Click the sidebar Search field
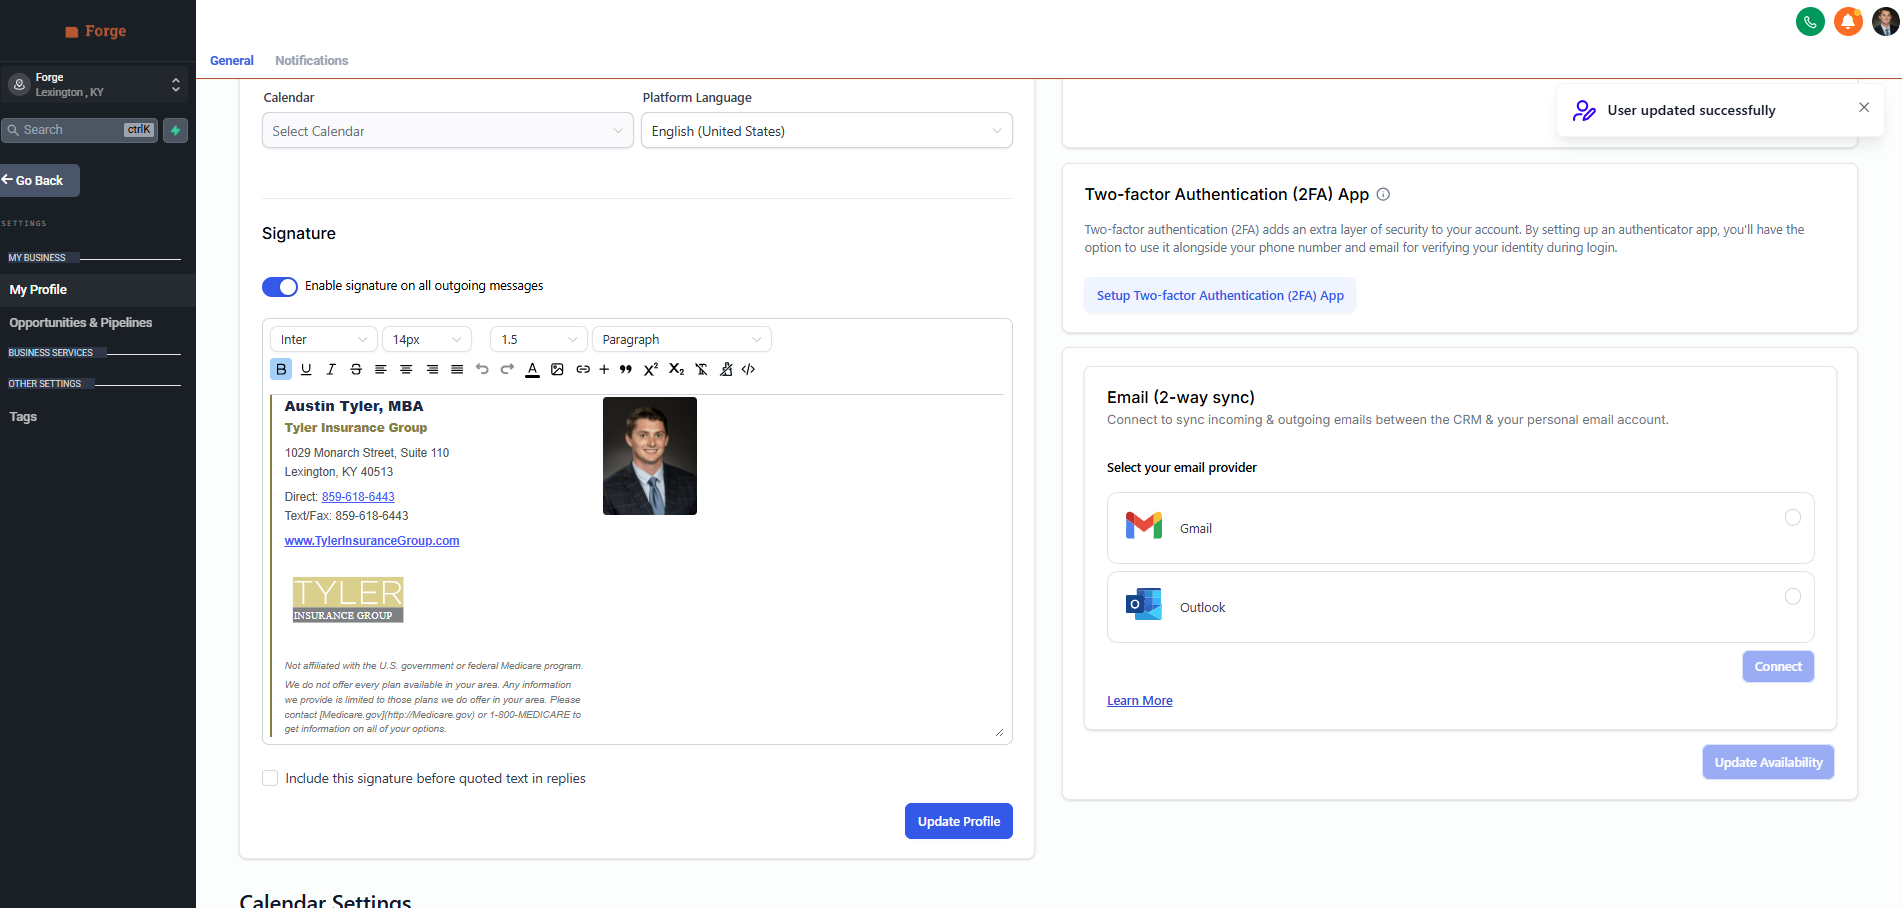This screenshot has width=1902, height=908. (x=80, y=130)
